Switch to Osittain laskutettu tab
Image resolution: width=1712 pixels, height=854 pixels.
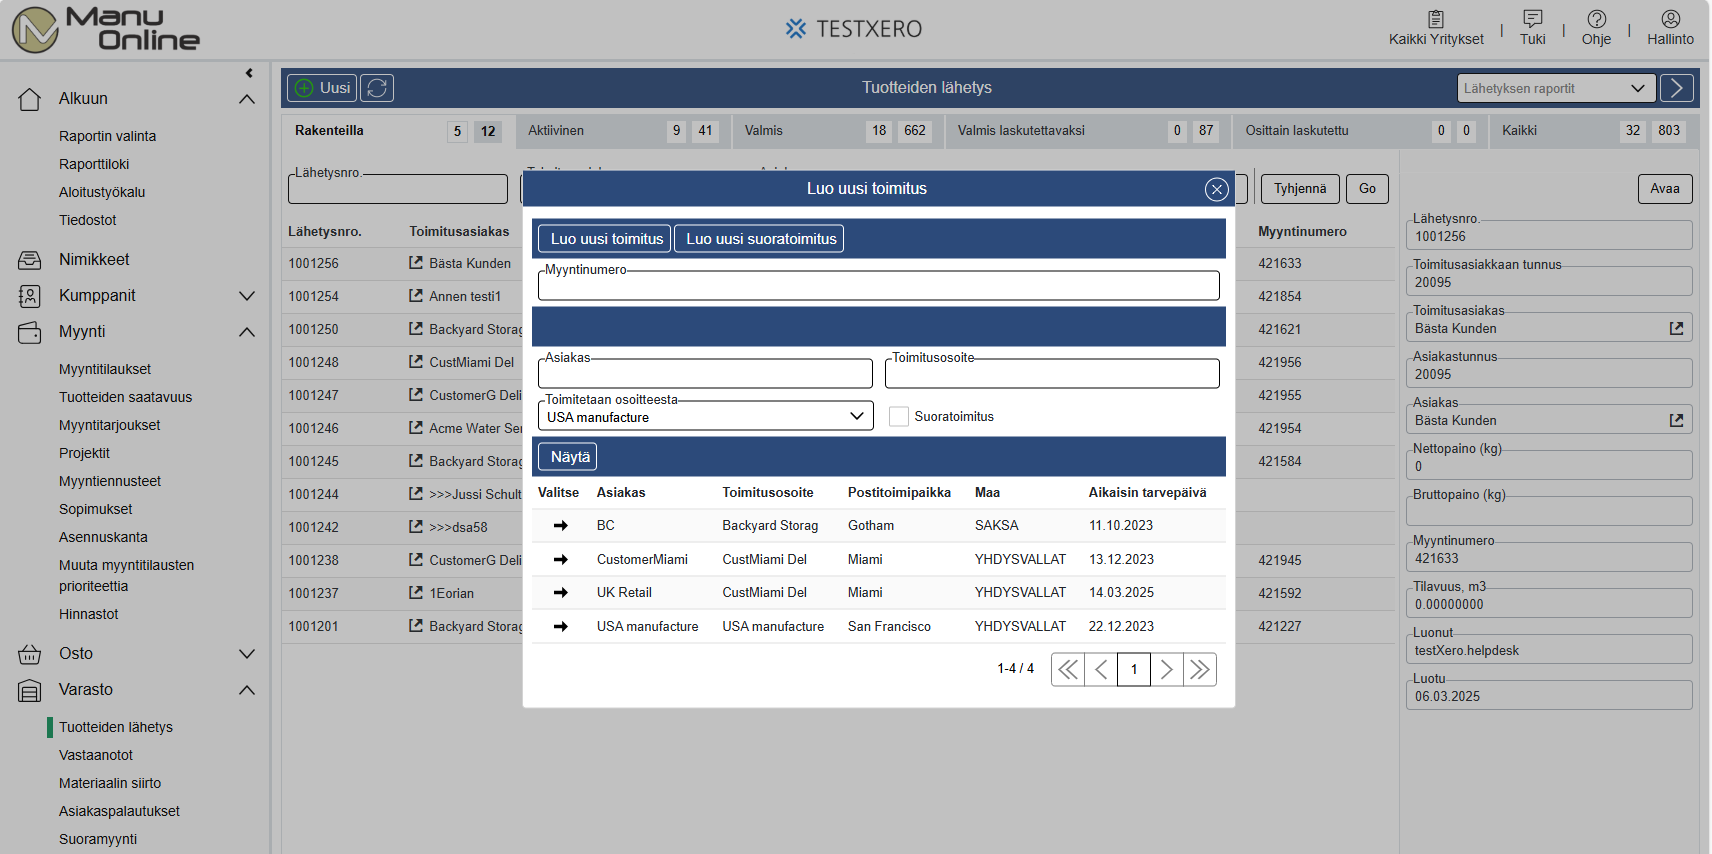[1358, 131]
